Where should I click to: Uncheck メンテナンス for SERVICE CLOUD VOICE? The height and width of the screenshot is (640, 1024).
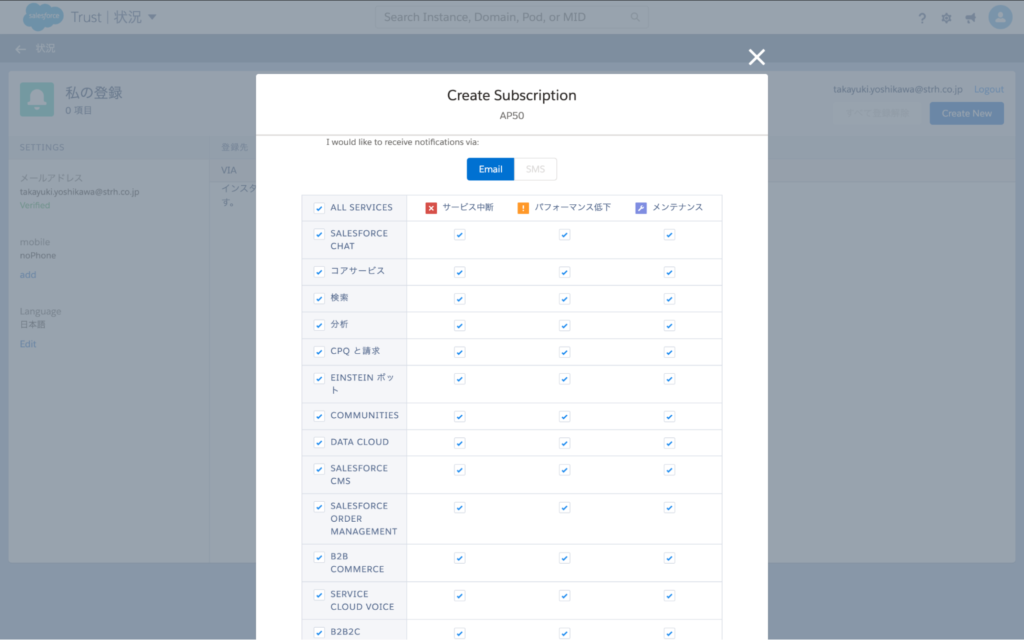tap(669, 596)
